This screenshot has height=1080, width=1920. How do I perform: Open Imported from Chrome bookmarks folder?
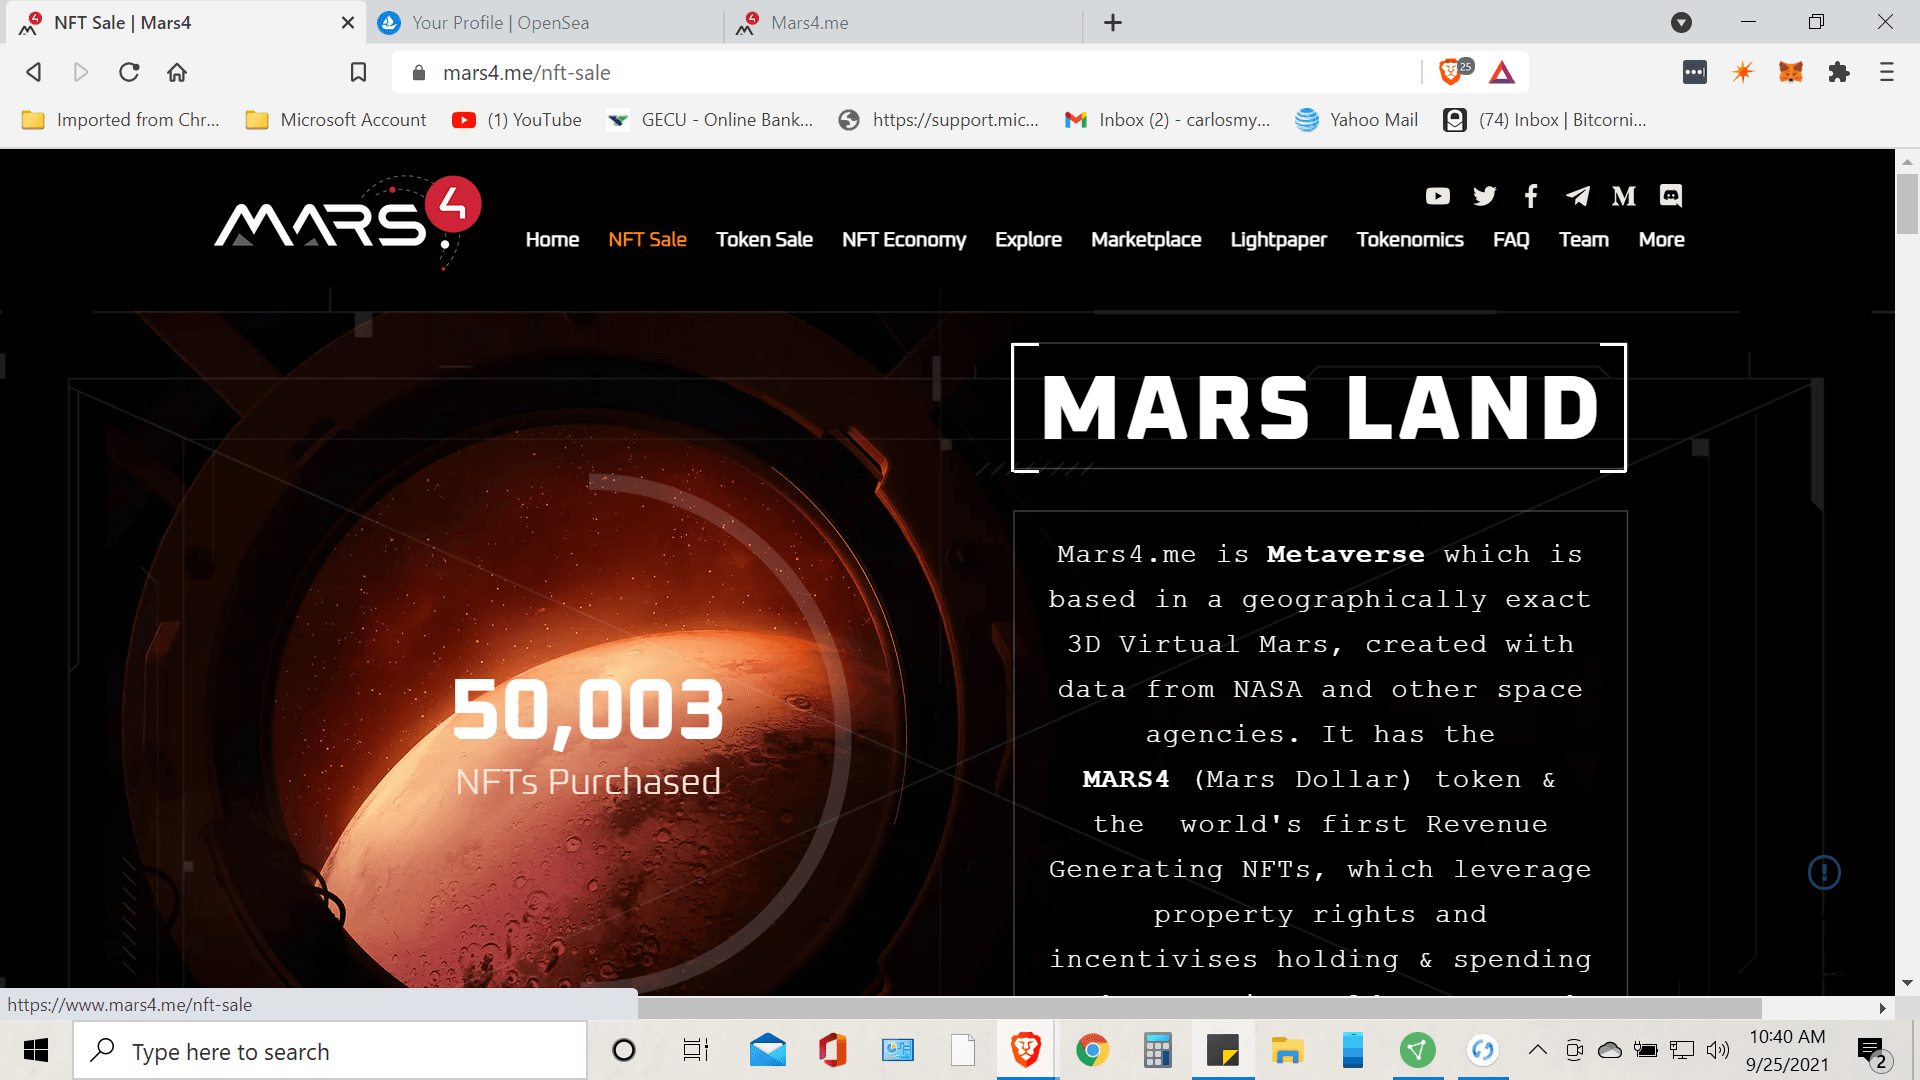(120, 120)
